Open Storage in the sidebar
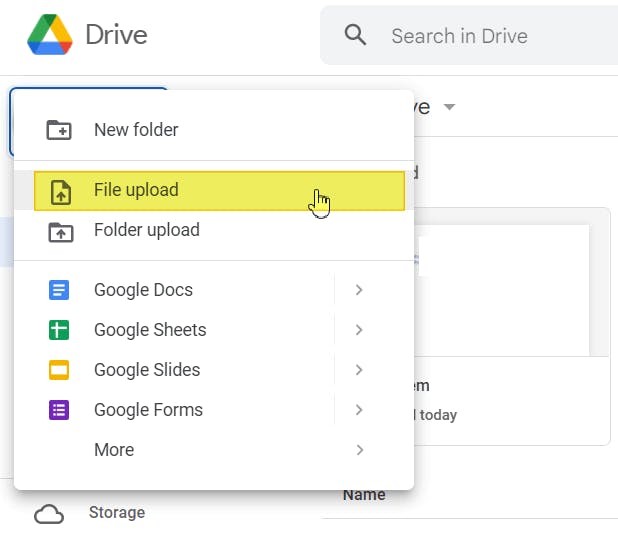618x533 pixels. (x=117, y=512)
